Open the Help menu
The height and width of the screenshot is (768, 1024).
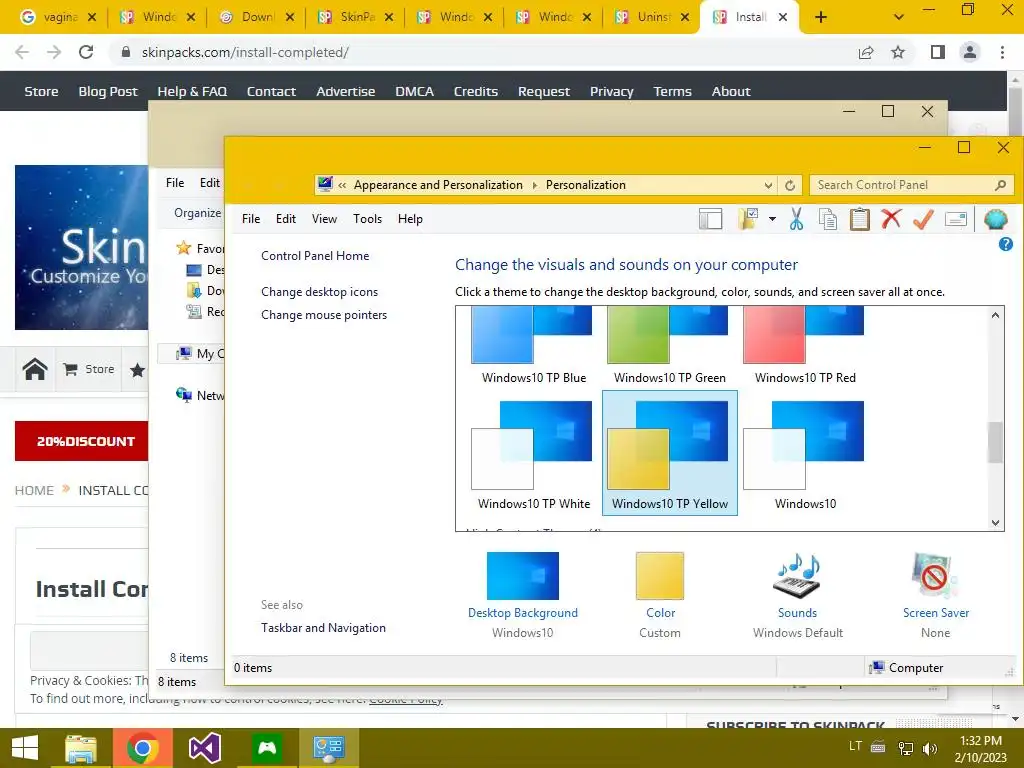410,219
